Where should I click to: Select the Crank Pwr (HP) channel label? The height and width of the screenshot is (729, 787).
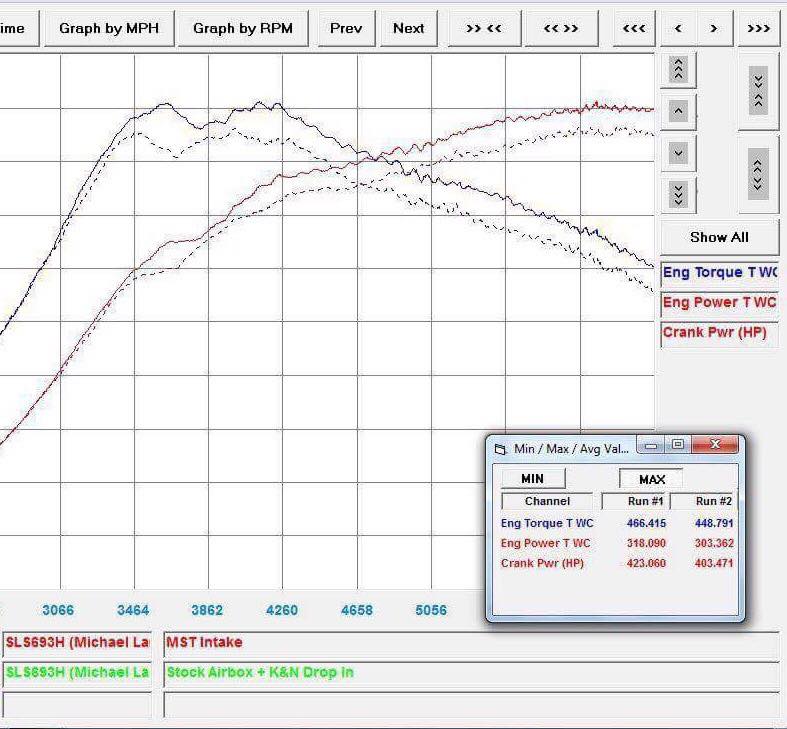pos(719,333)
